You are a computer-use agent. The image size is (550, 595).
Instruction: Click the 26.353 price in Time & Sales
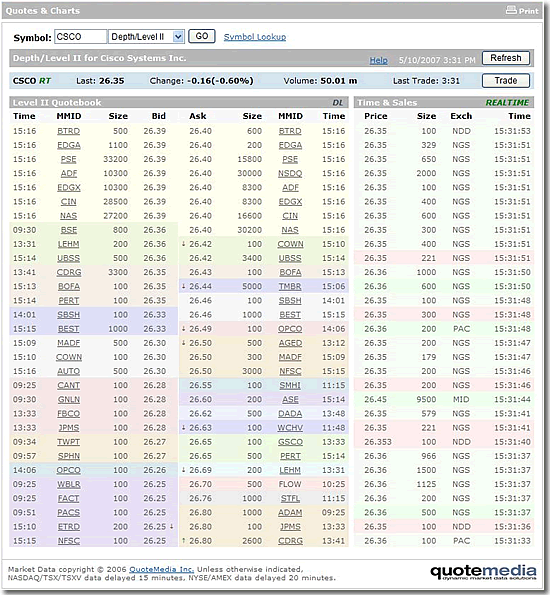coord(378,442)
